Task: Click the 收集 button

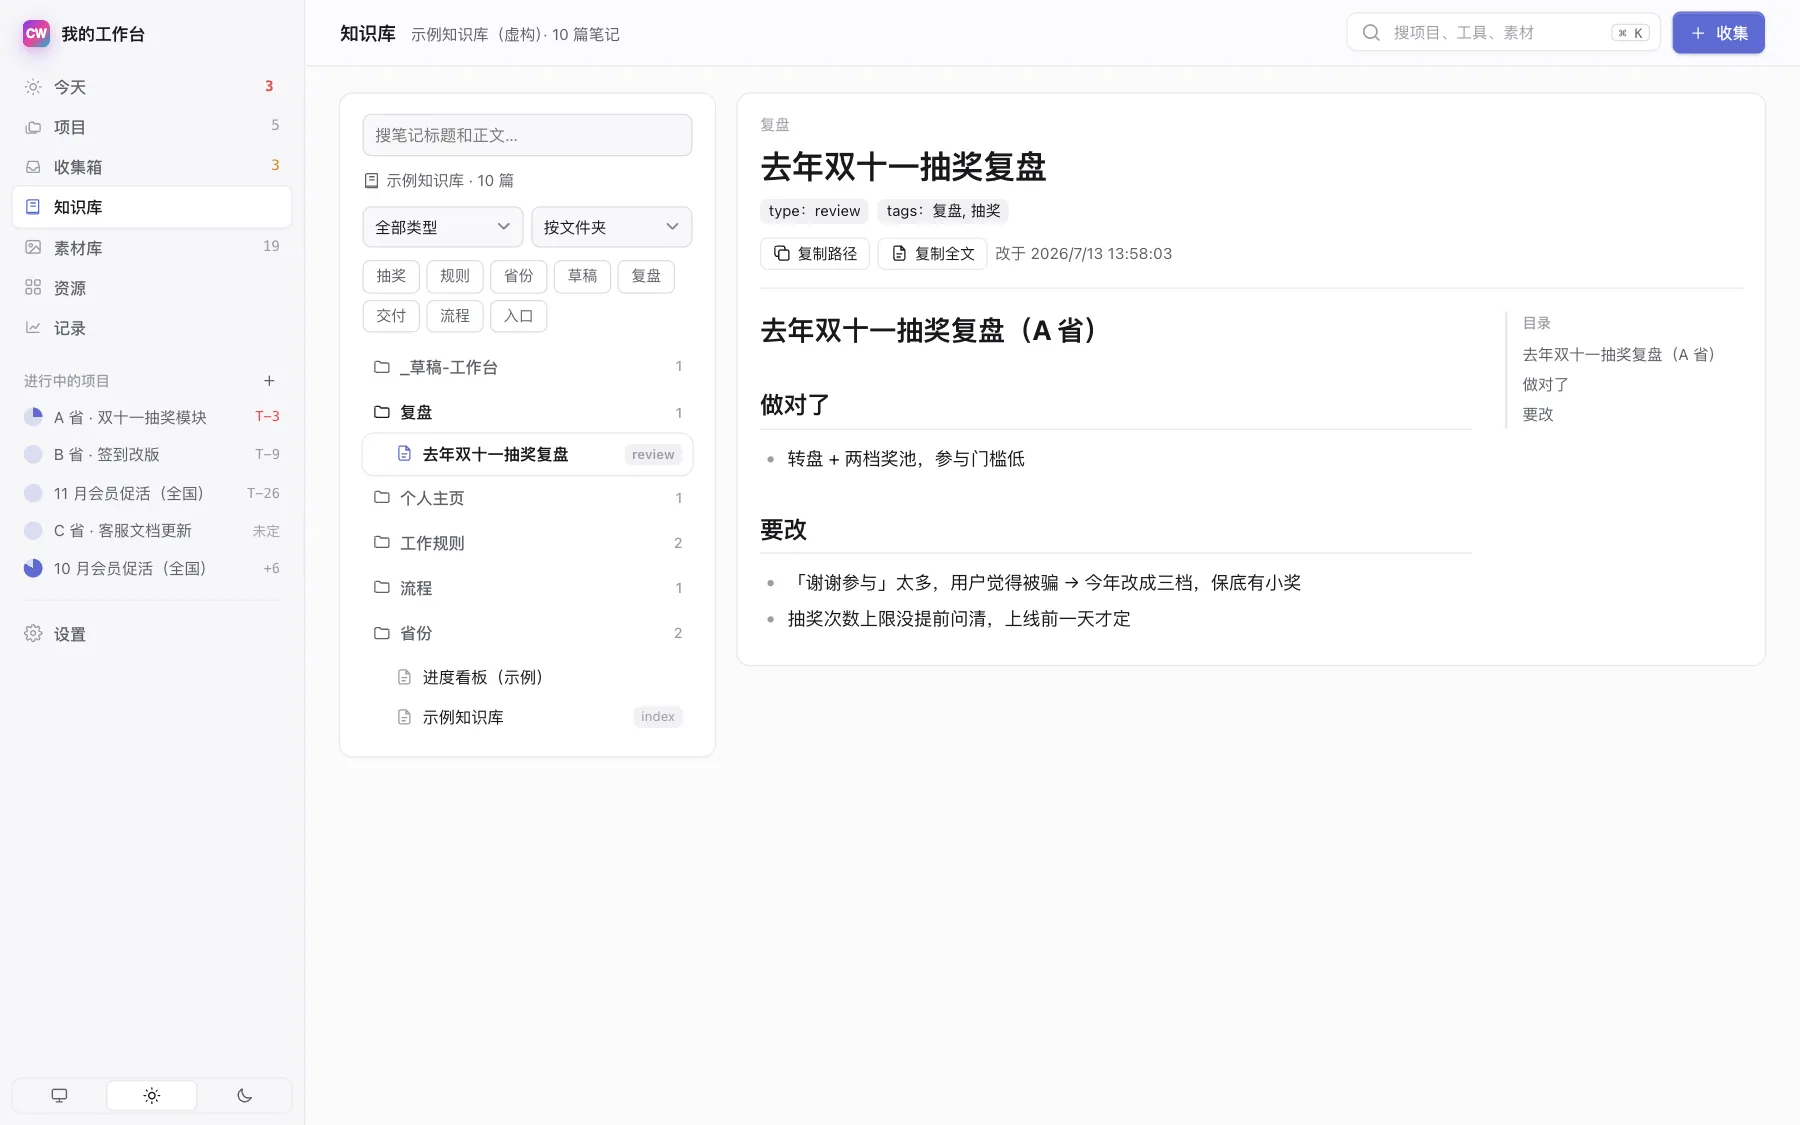Action: (x=1718, y=33)
